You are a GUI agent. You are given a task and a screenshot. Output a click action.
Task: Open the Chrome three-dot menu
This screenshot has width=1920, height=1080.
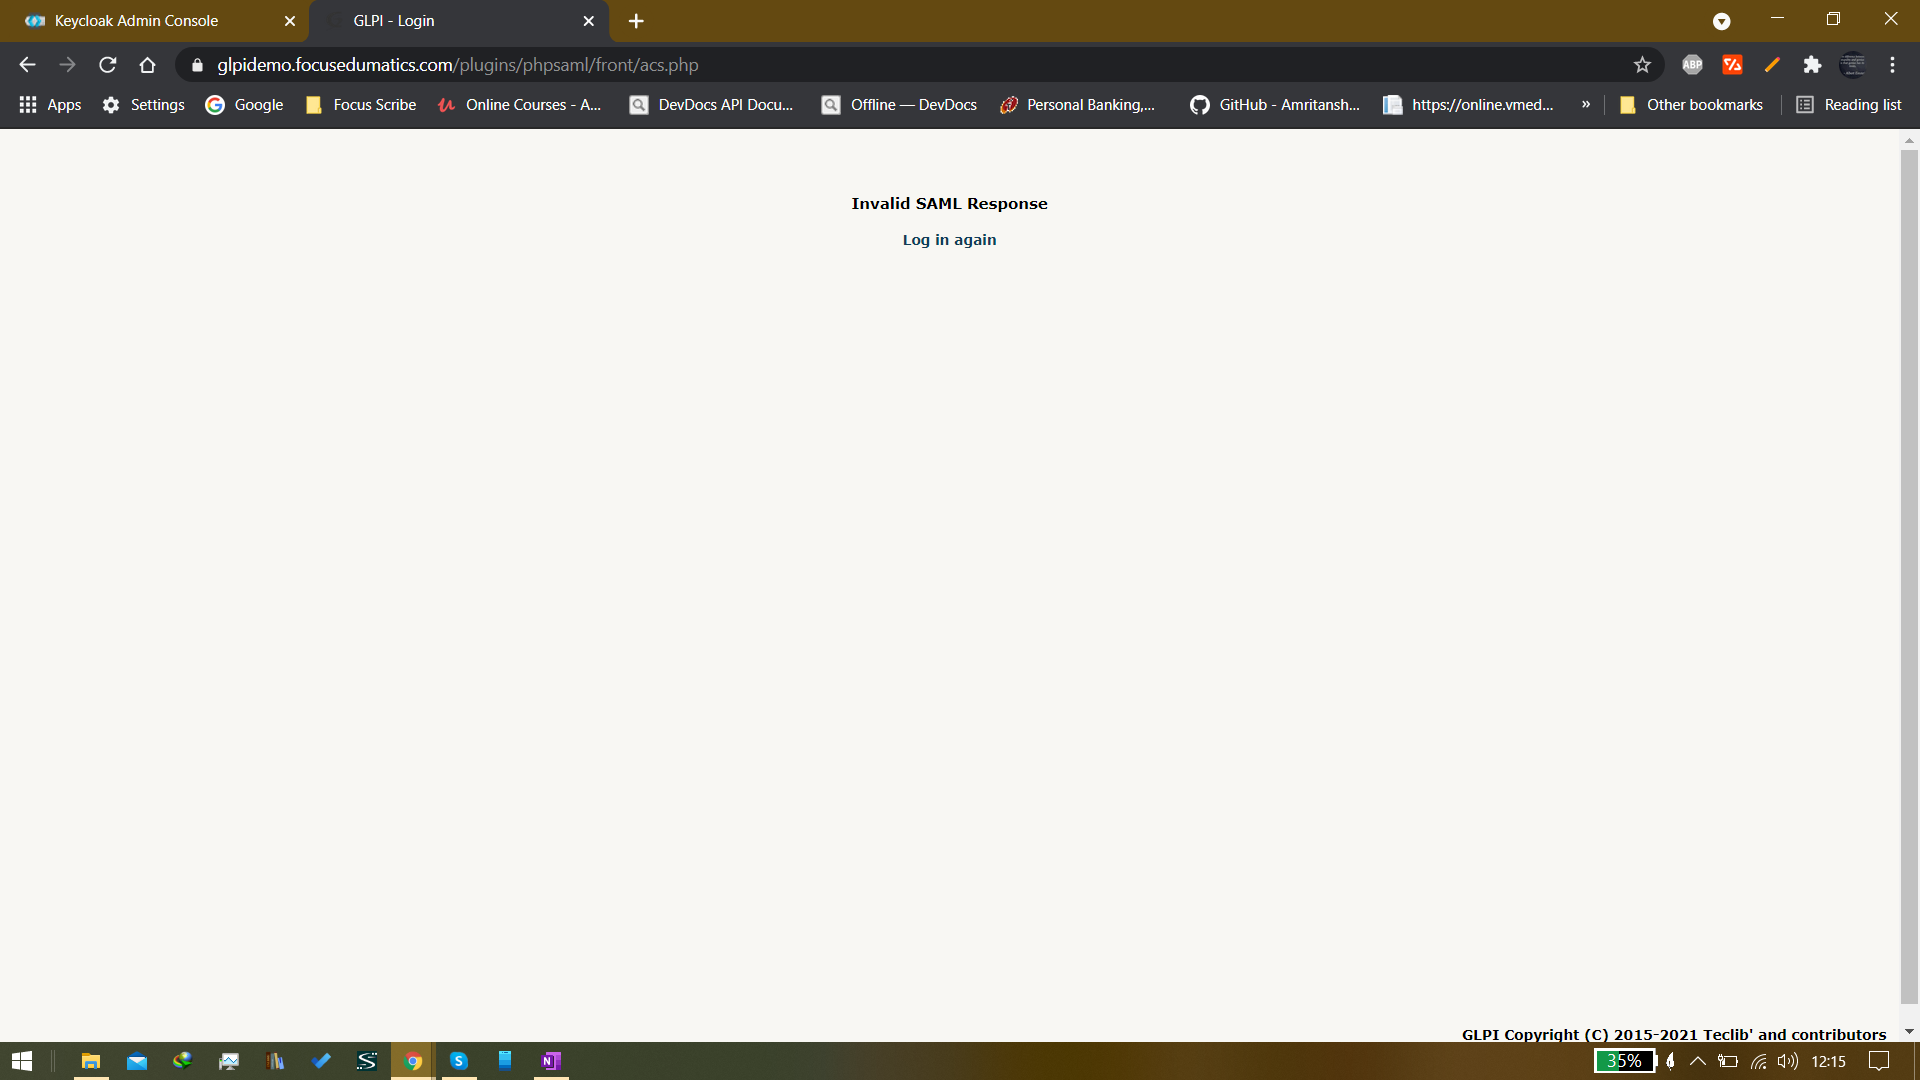(x=1893, y=64)
